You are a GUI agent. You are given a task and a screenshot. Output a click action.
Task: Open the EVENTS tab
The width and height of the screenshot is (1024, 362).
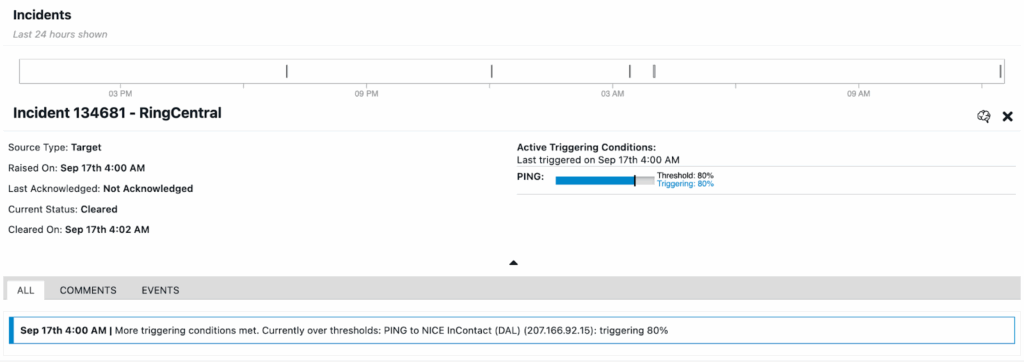160,290
